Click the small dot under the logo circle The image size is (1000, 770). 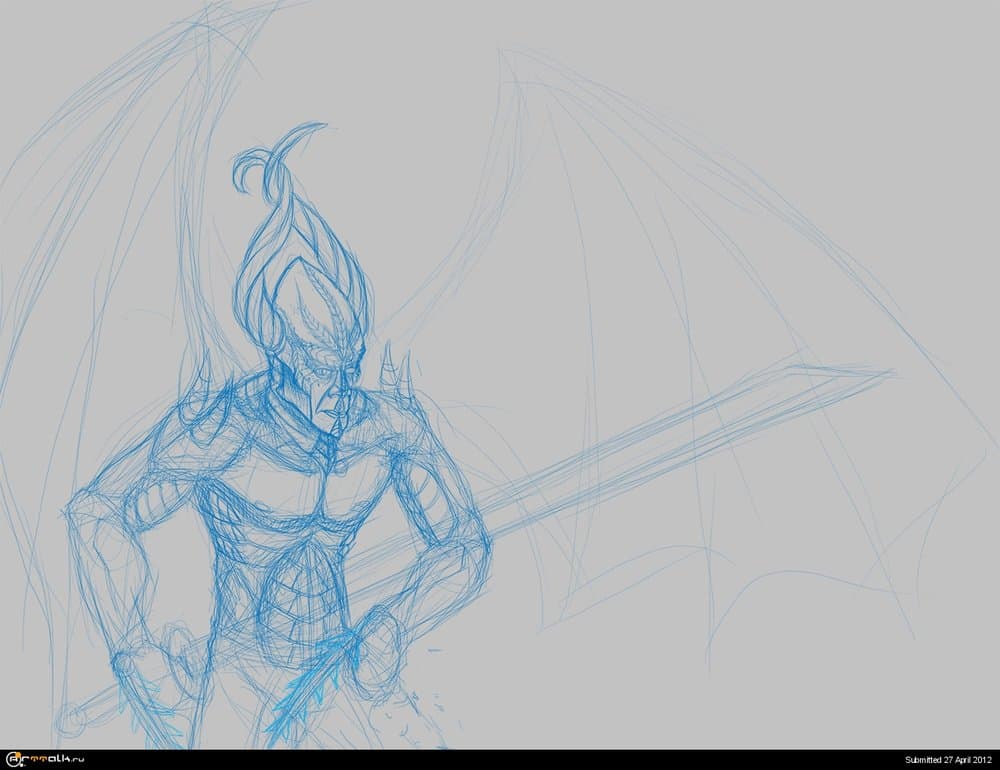coord(22,766)
